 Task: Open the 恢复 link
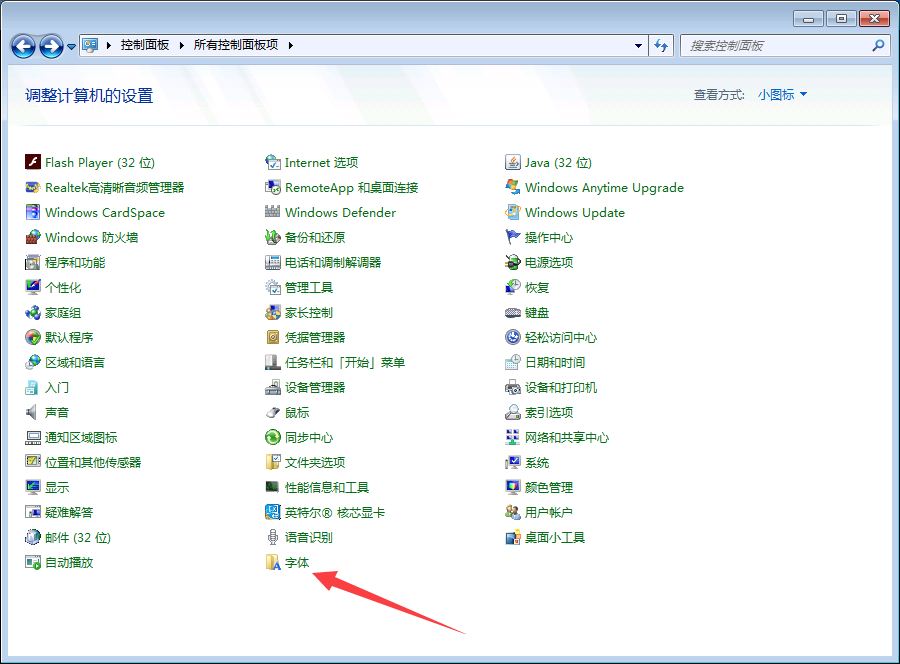537,288
